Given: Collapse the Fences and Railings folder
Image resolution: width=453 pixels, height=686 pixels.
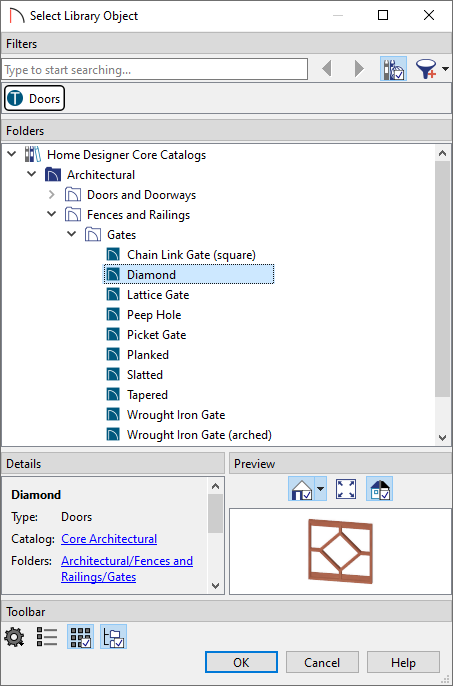Looking at the screenshot, I should [52, 214].
